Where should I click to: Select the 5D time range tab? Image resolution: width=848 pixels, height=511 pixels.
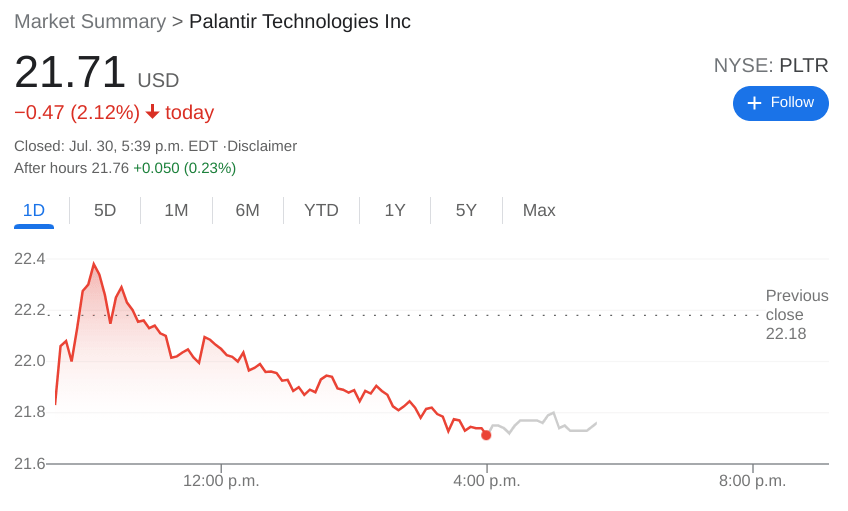[105, 210]
